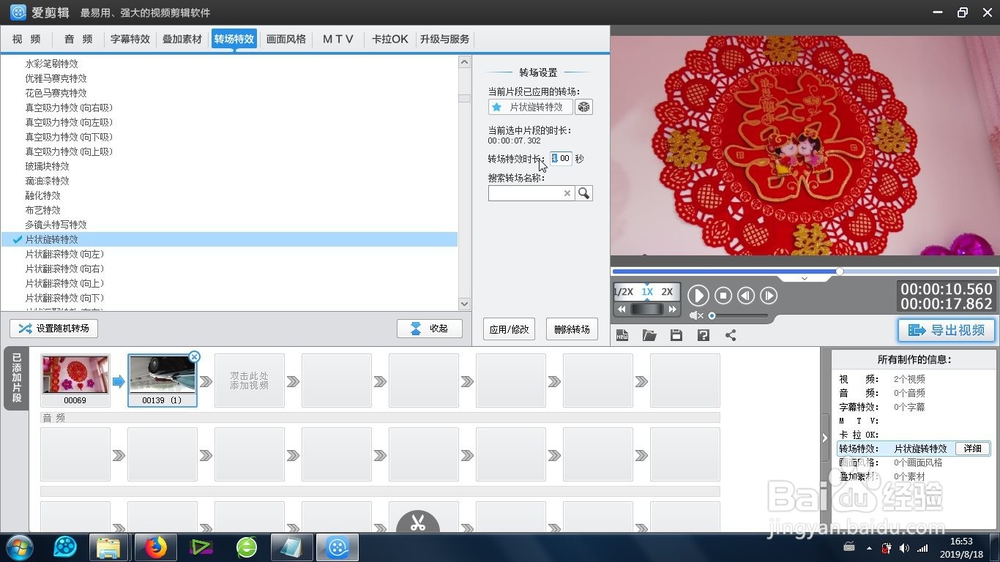The width and height of the screenshot is (1000, 562).
Task: Click the magnifier search icon
Action: (584, 193)
